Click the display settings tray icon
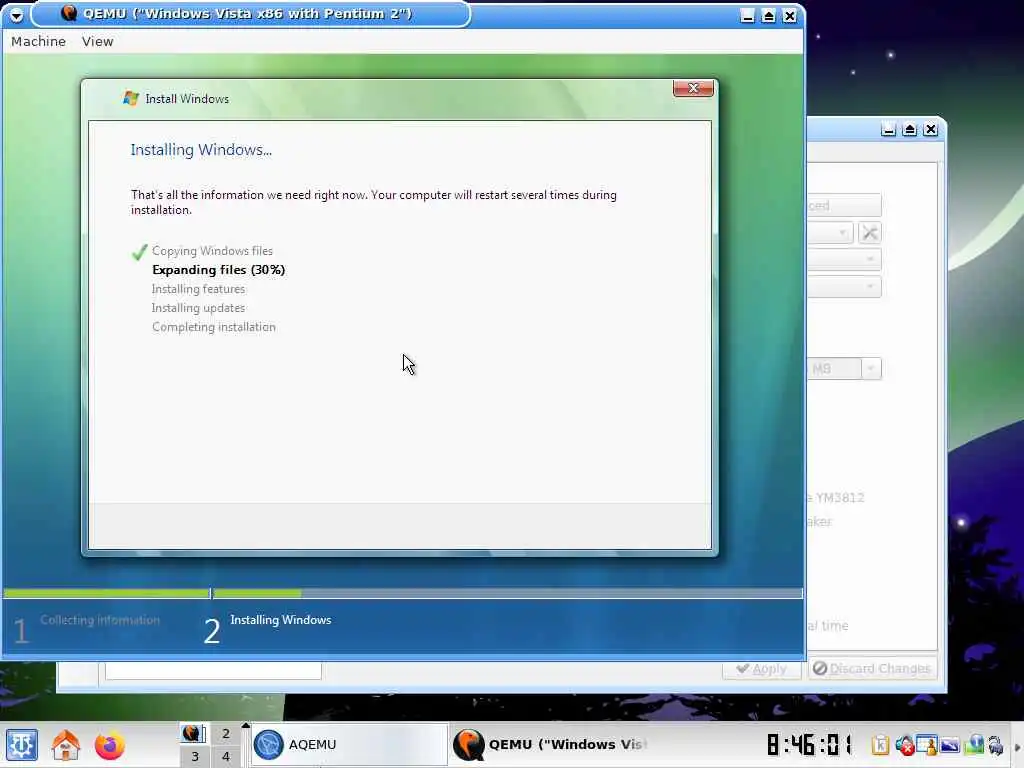1024x768 pixels. 950,745
